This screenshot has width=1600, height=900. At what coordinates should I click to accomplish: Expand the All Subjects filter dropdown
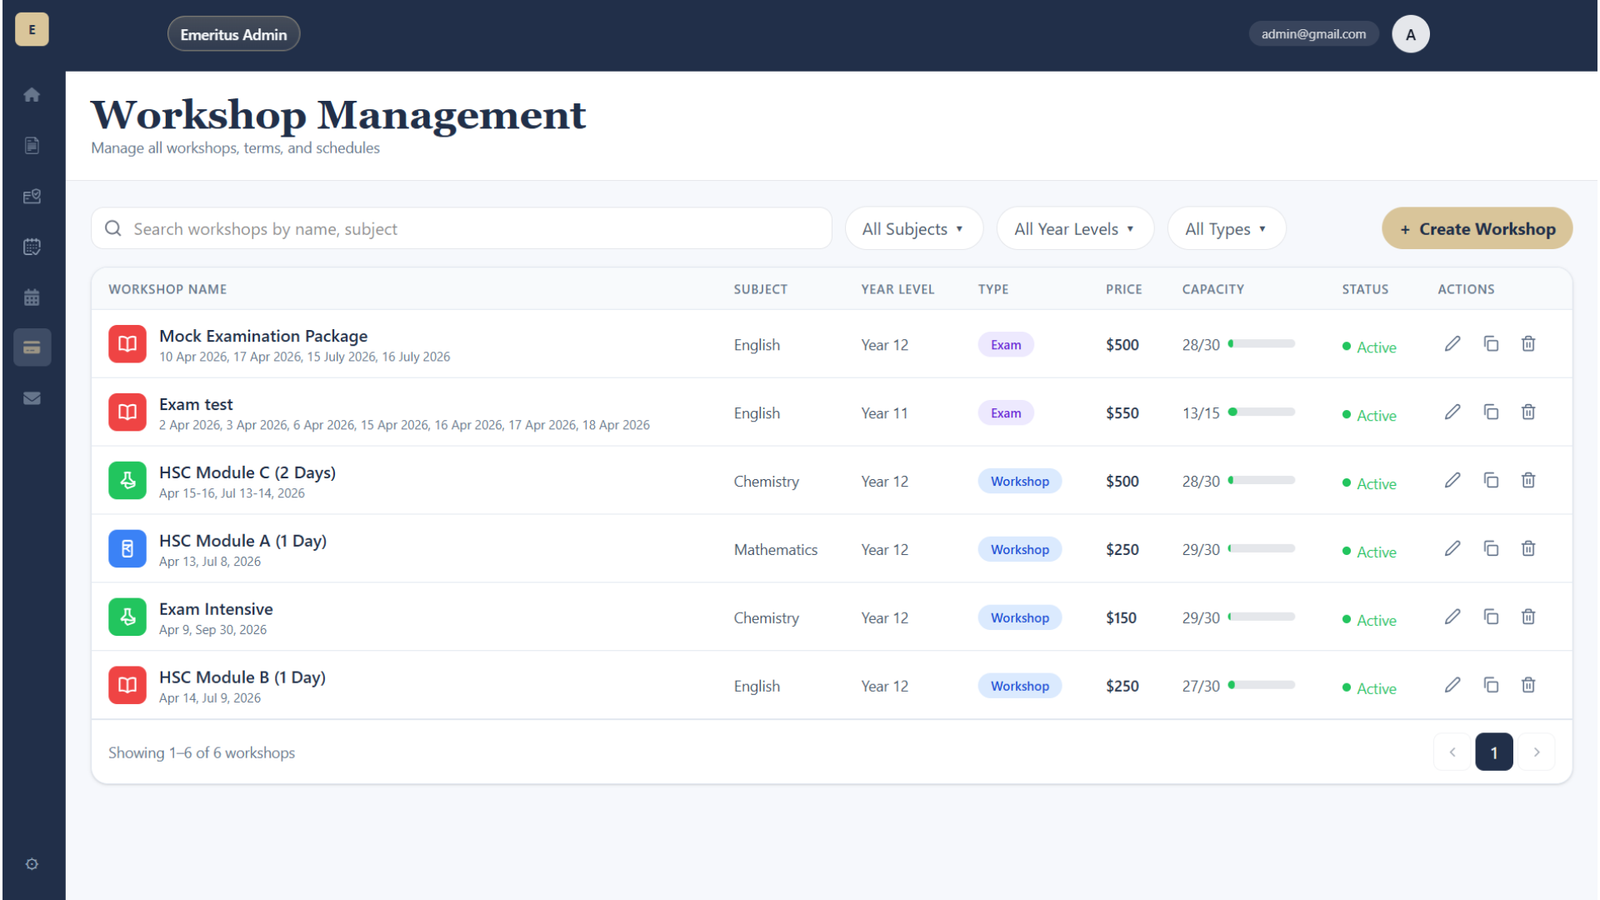click(x=913, y=229)
